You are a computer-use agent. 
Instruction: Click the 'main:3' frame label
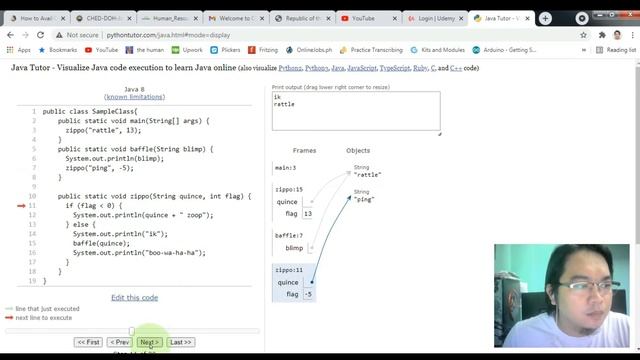(x=285, y=168)
